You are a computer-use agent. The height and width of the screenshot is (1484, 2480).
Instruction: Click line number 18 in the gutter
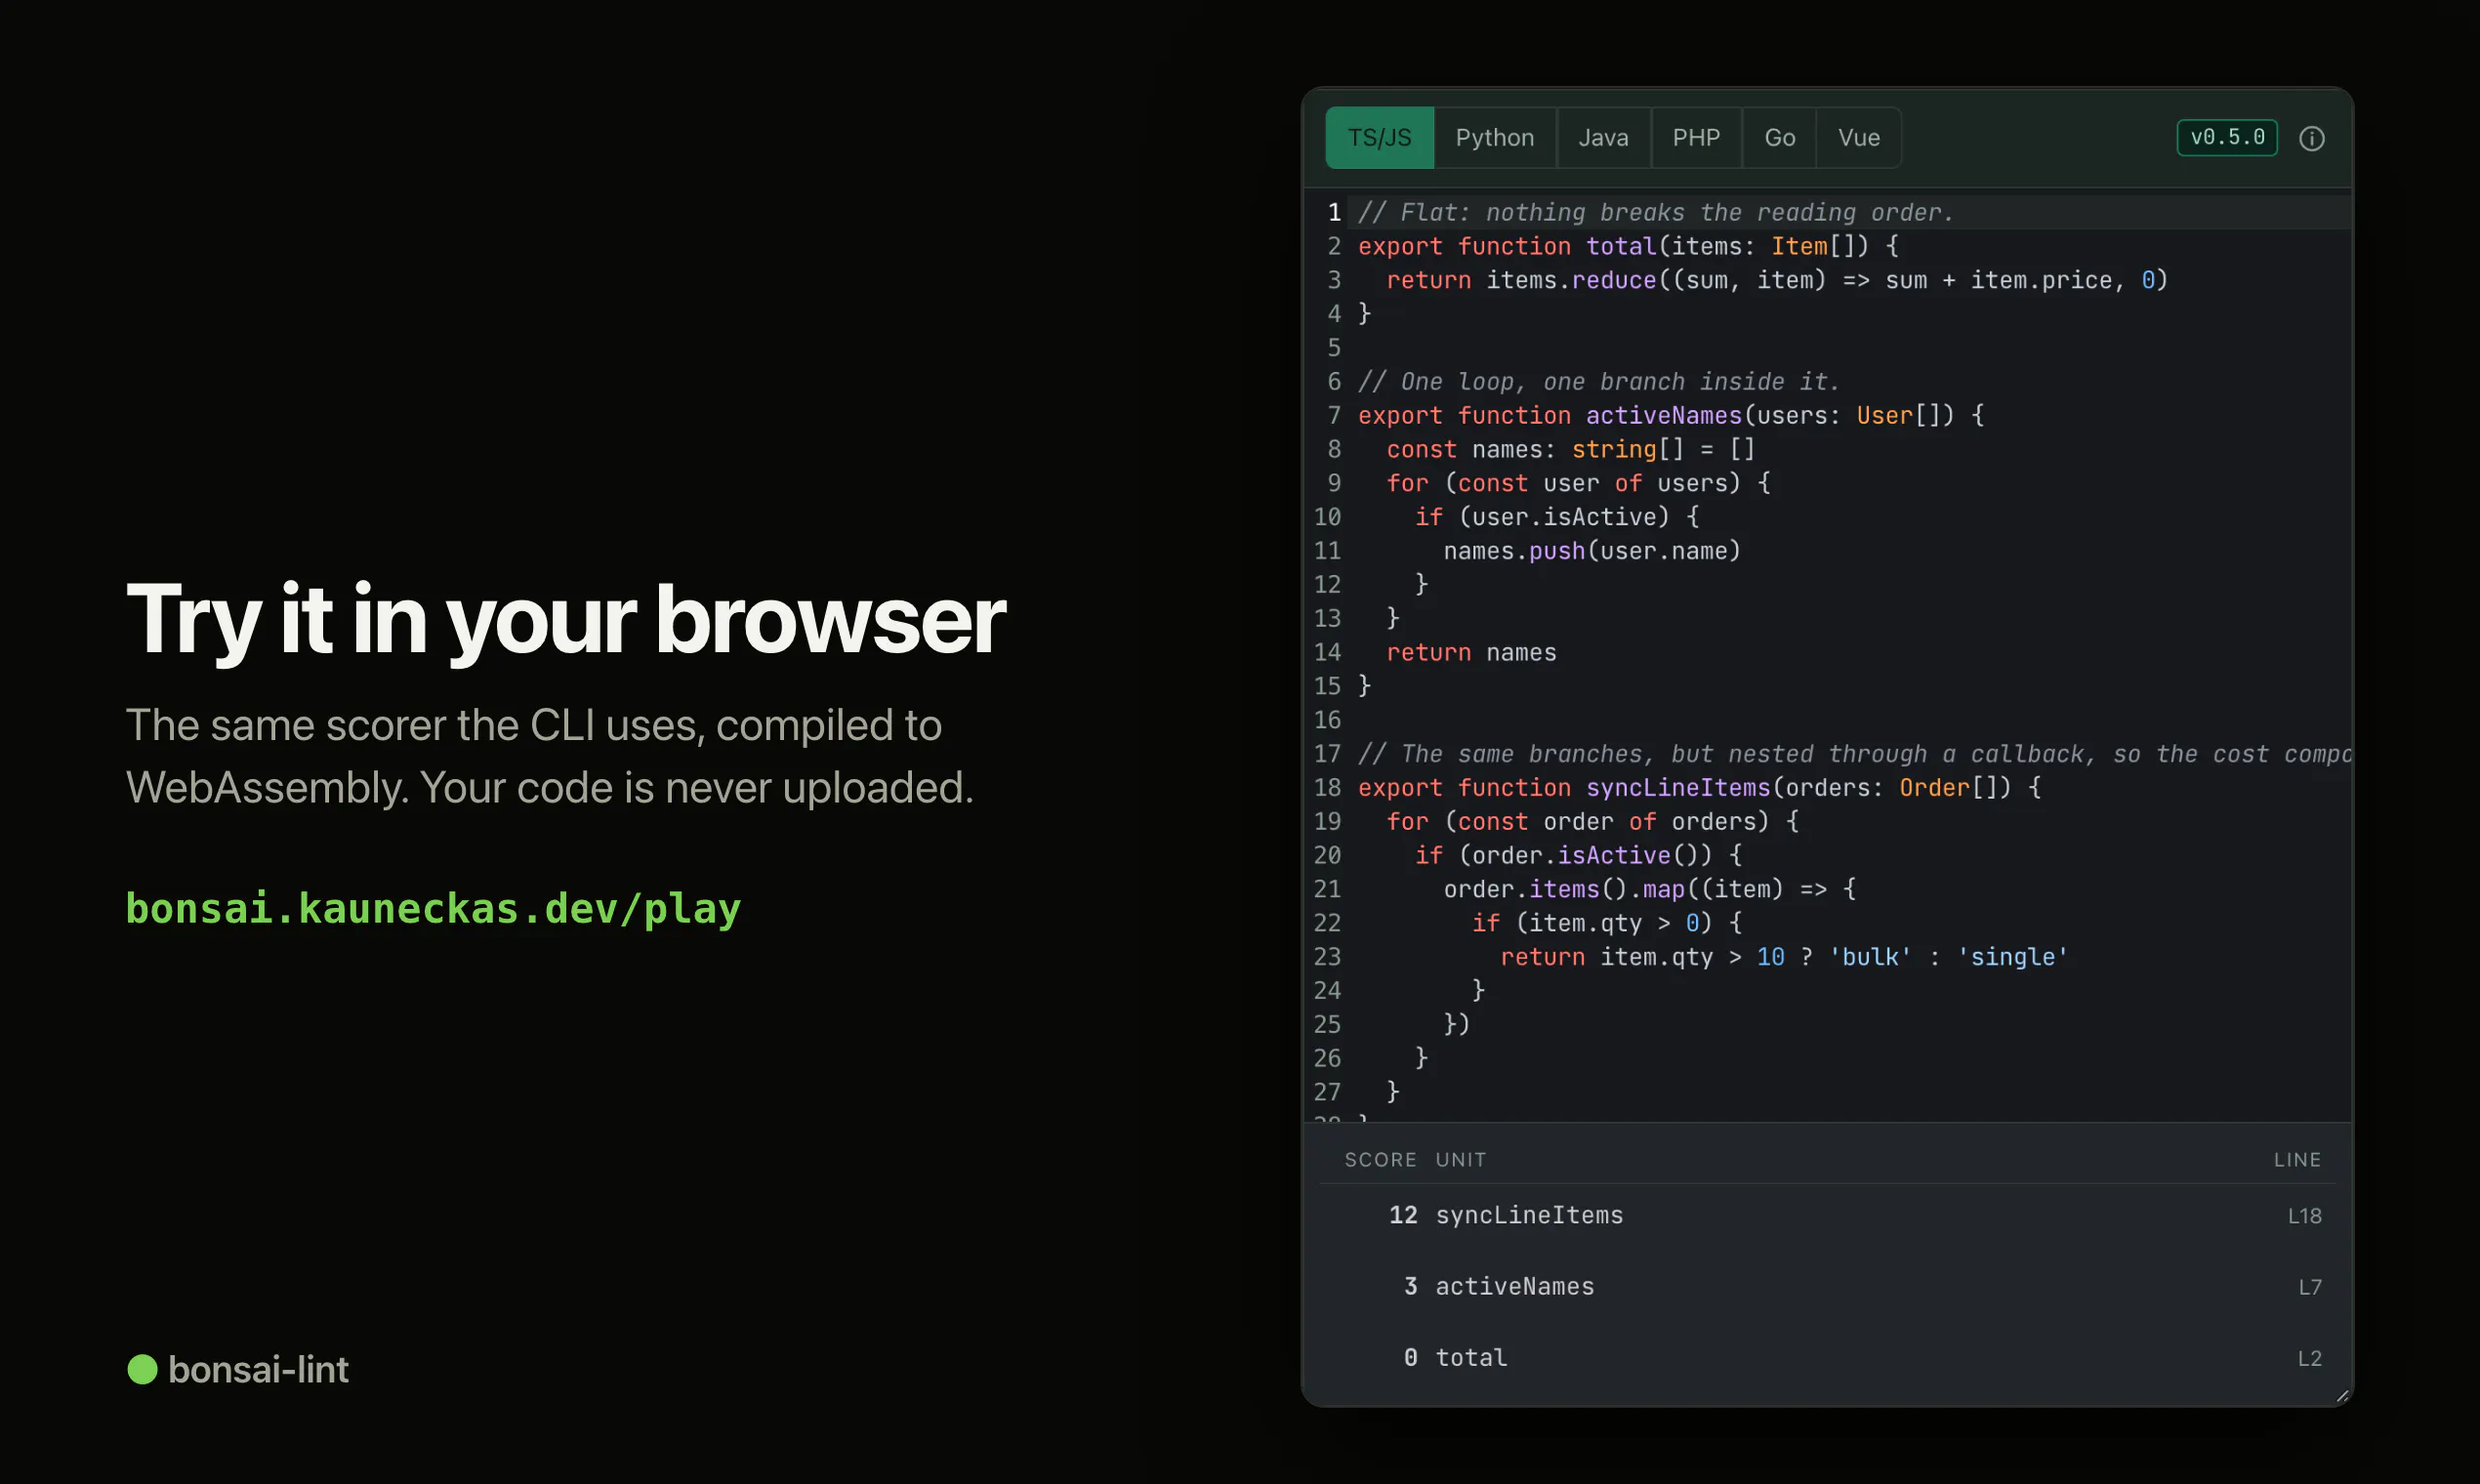[1327, 787]
